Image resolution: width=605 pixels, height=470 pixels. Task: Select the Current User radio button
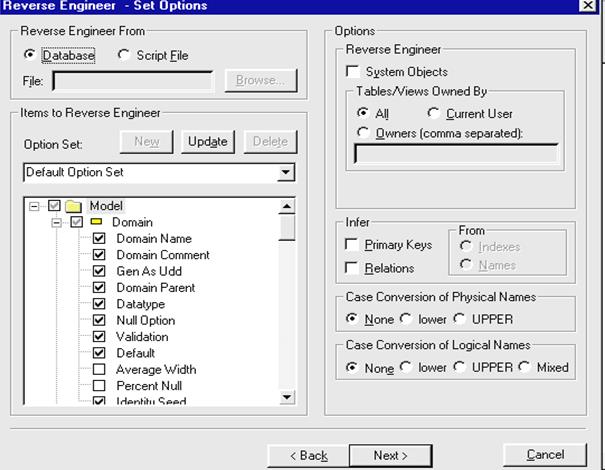433,113
